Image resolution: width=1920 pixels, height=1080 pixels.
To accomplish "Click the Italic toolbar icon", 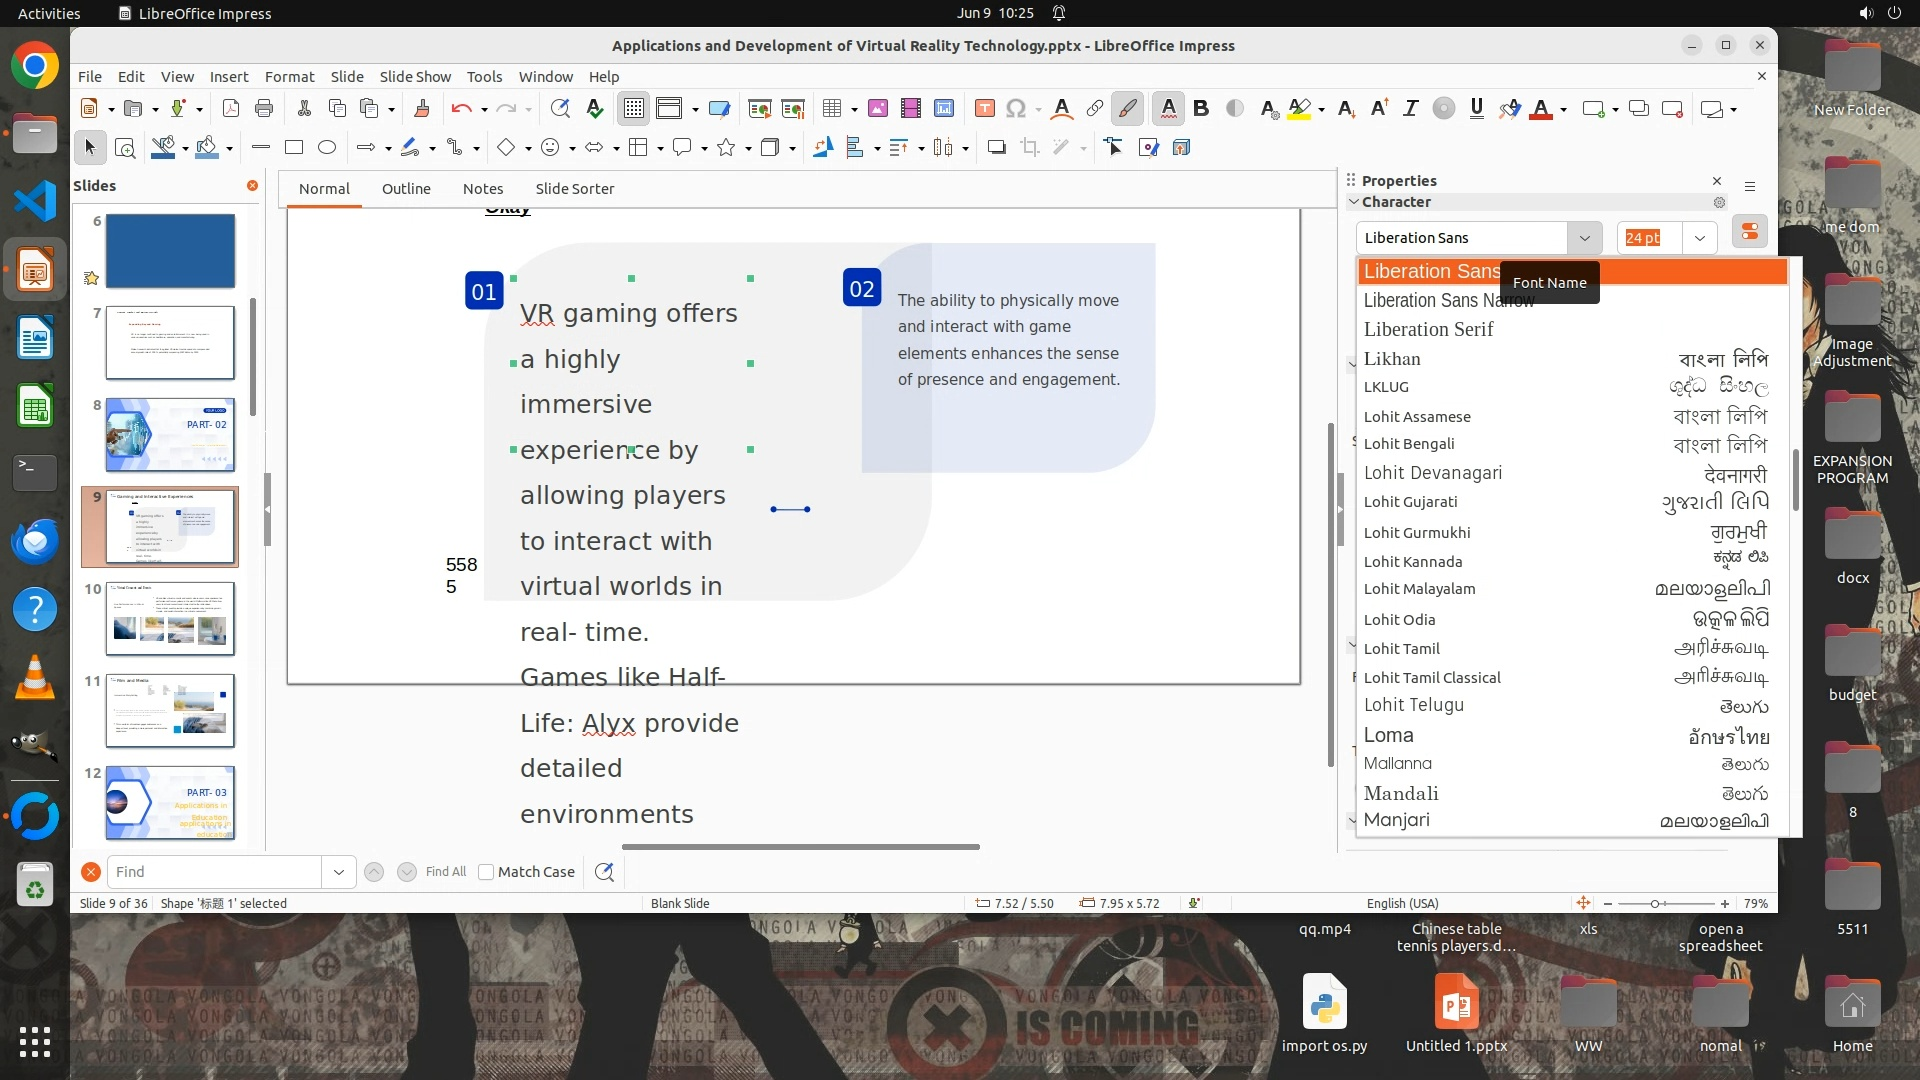I will 1410,109.
